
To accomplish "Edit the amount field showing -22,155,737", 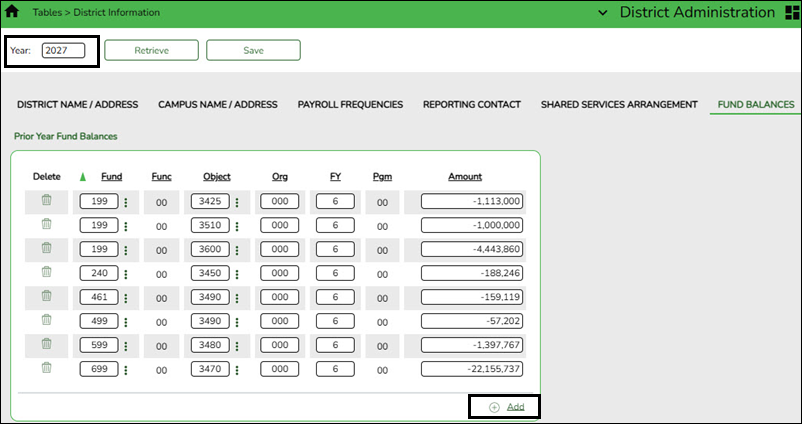I will pyautogui.click(x=472, y=369).
